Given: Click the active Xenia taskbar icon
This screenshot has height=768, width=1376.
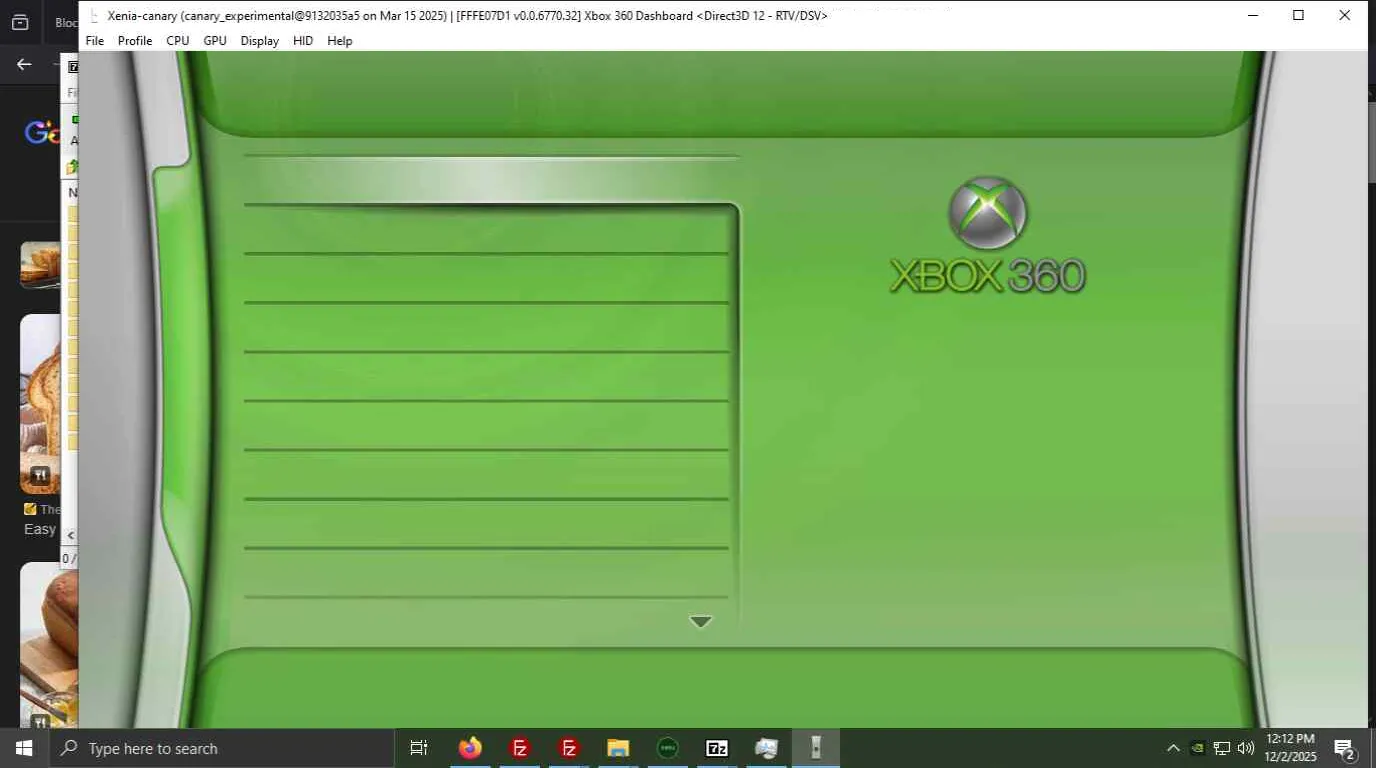Looking at the screenshot, I should click(816, 748).
